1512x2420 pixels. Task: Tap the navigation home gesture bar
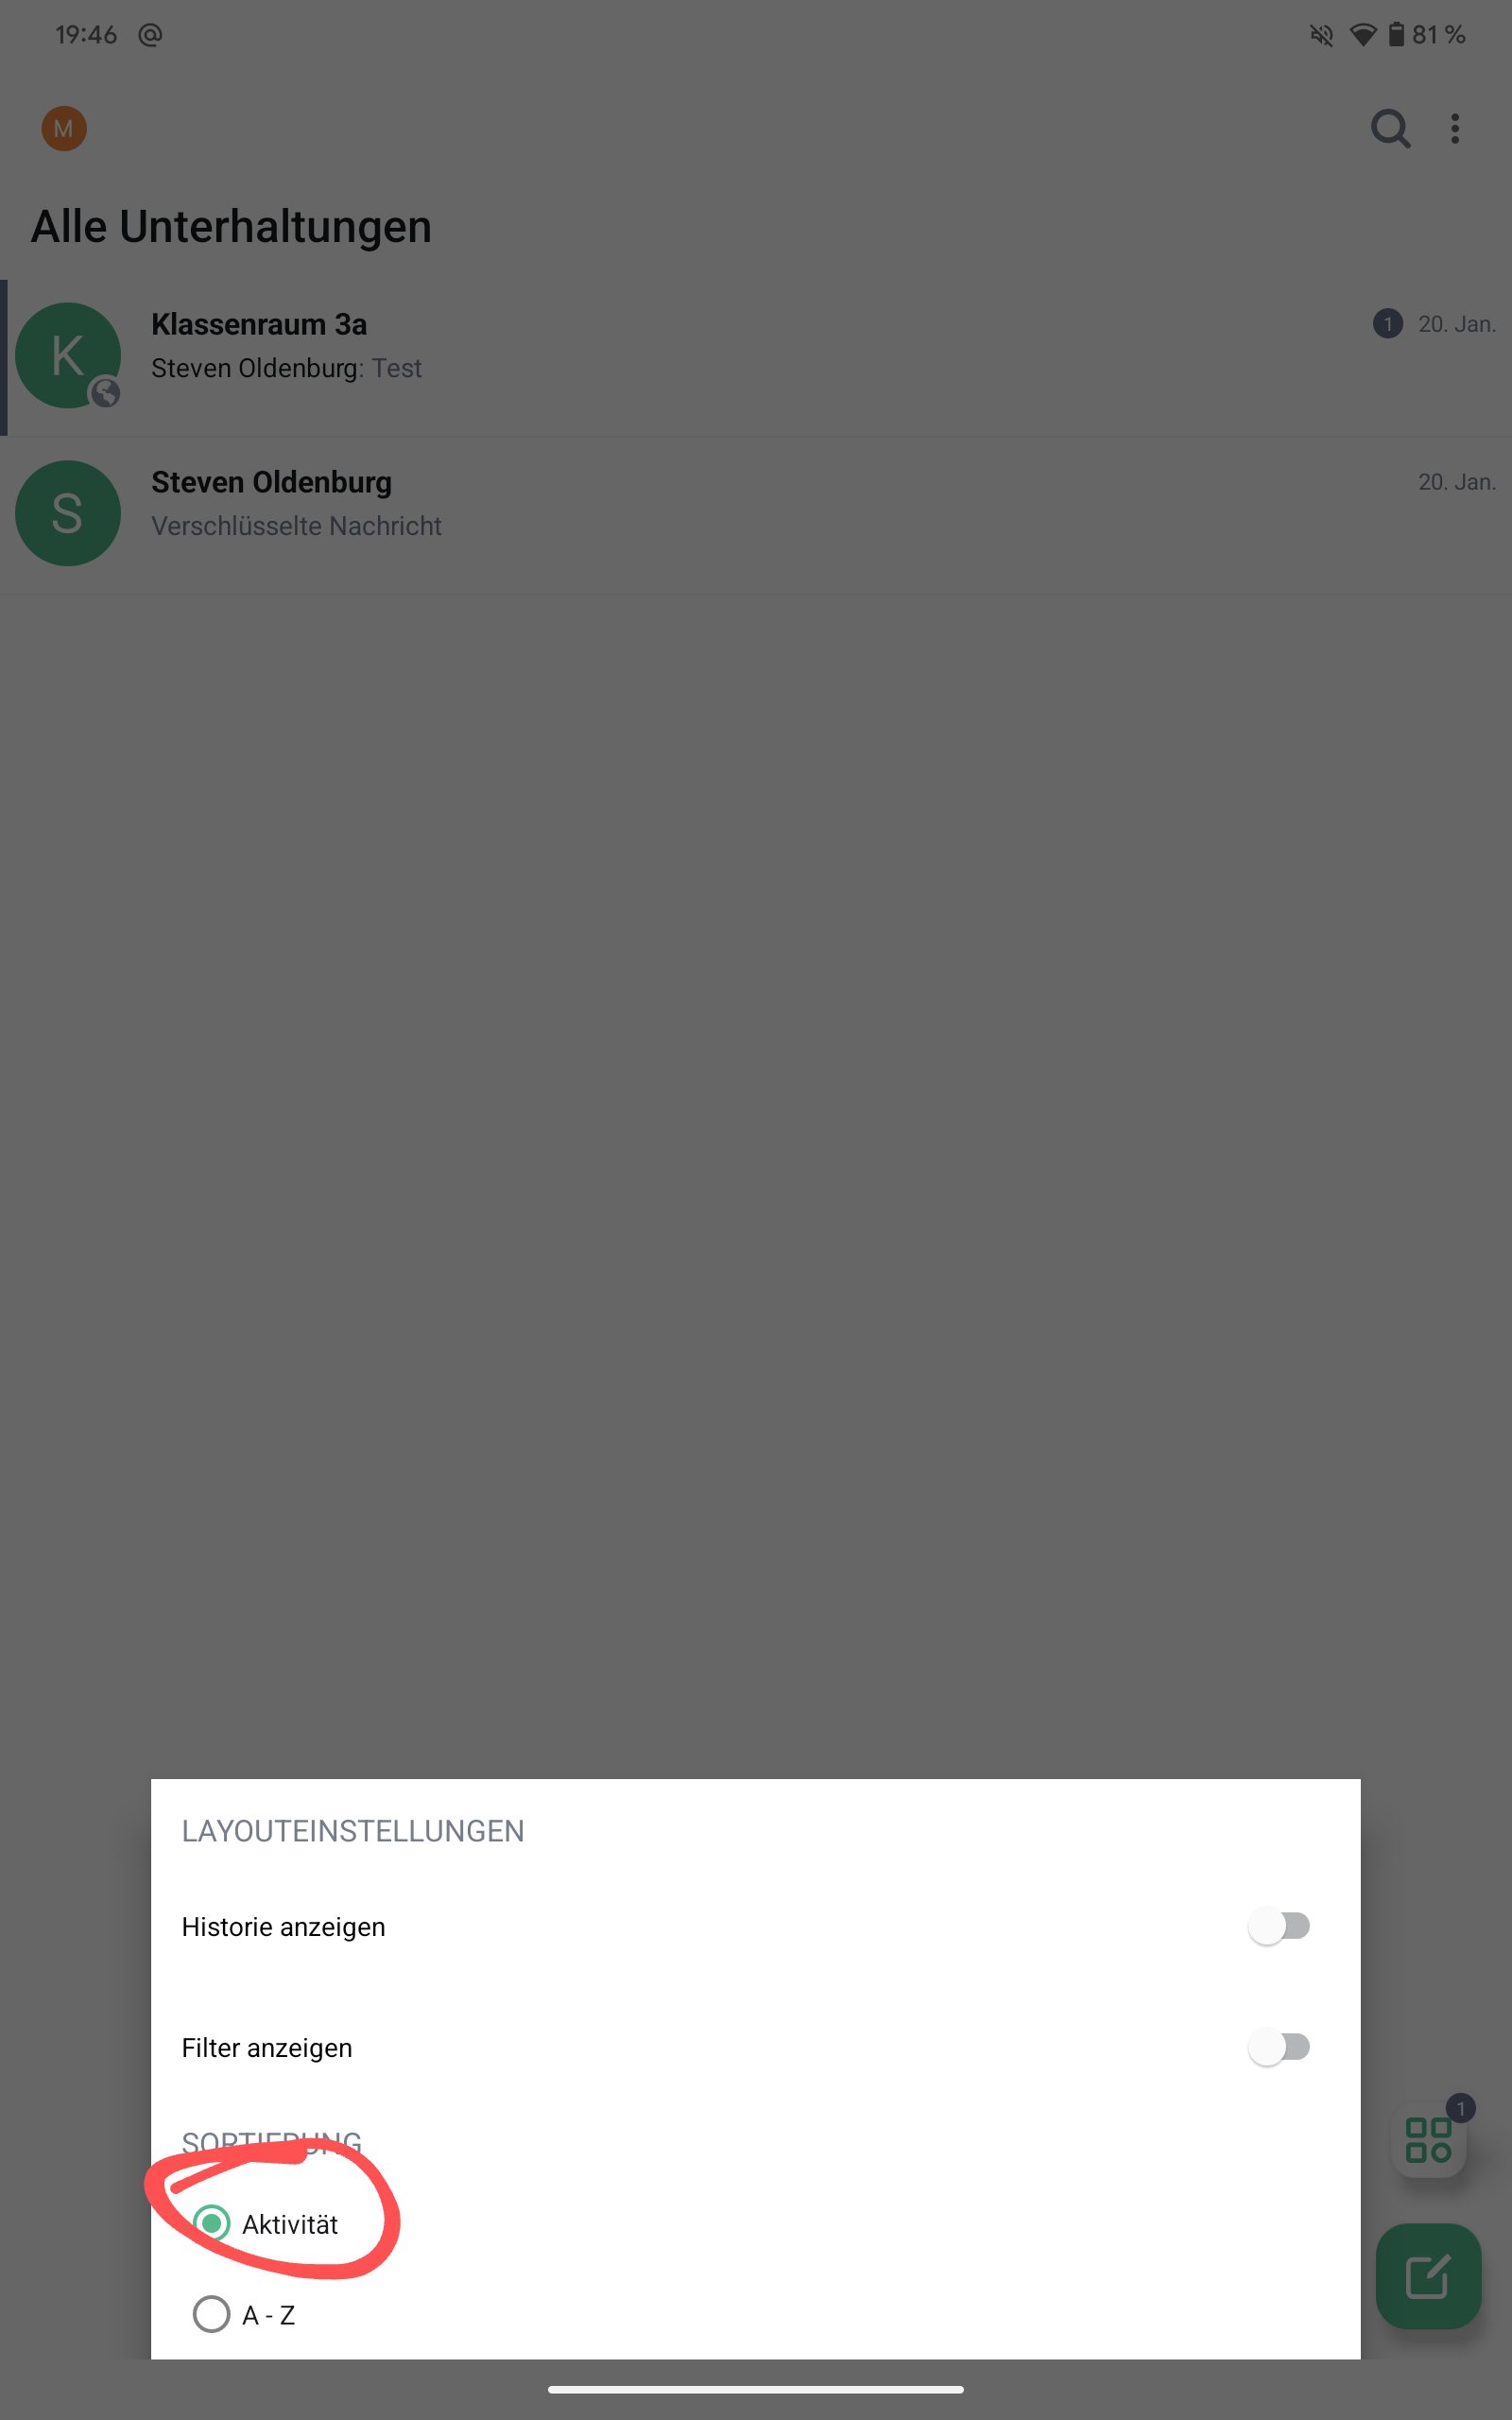[x=756, y=2389]
